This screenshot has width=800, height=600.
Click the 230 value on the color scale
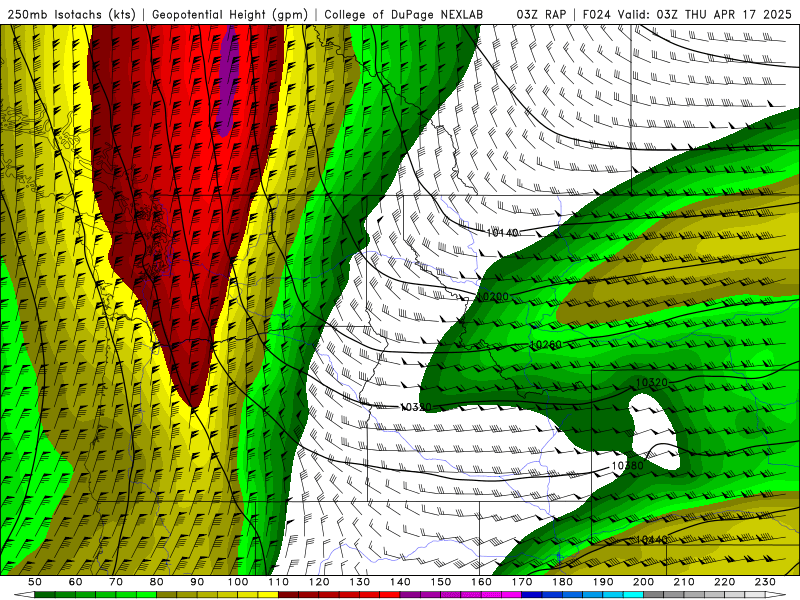coord(766,582)
